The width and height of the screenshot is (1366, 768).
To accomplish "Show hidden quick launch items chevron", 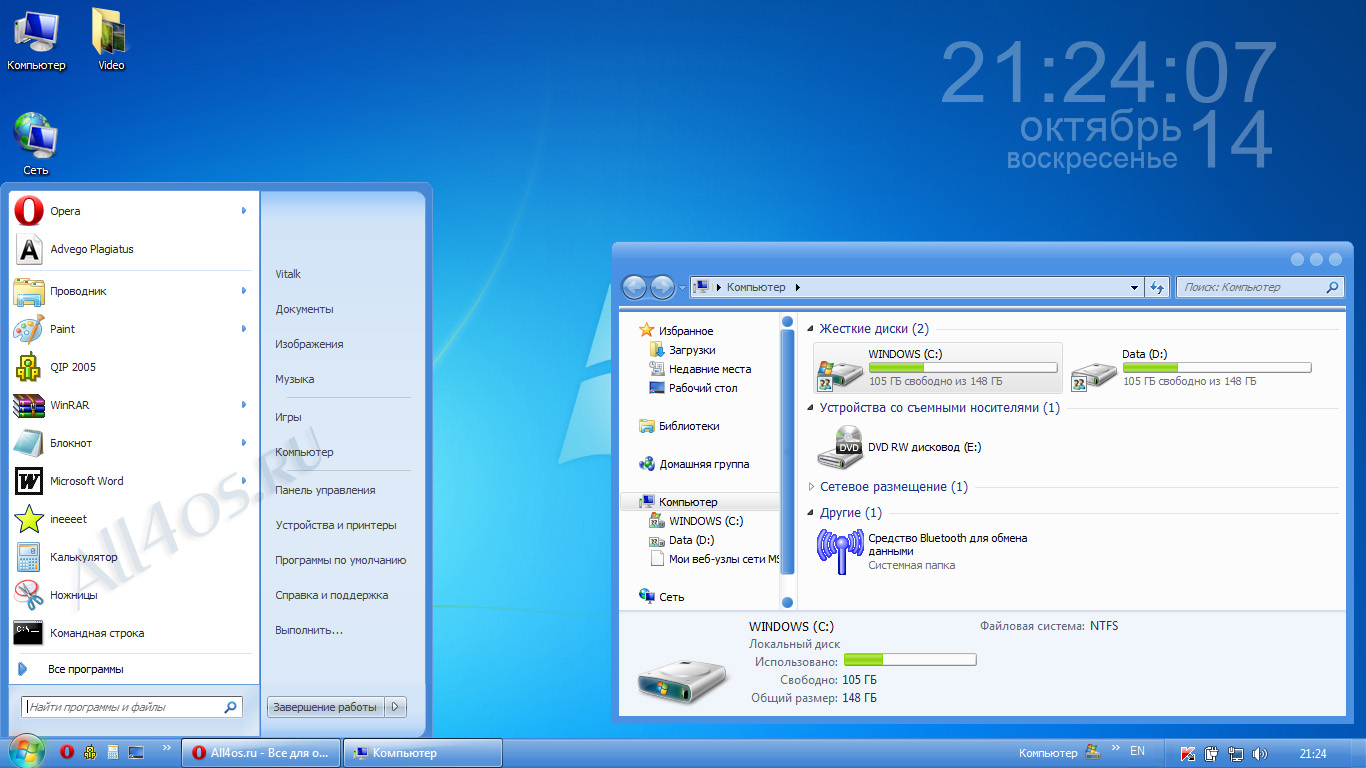I will coord(166,748).
